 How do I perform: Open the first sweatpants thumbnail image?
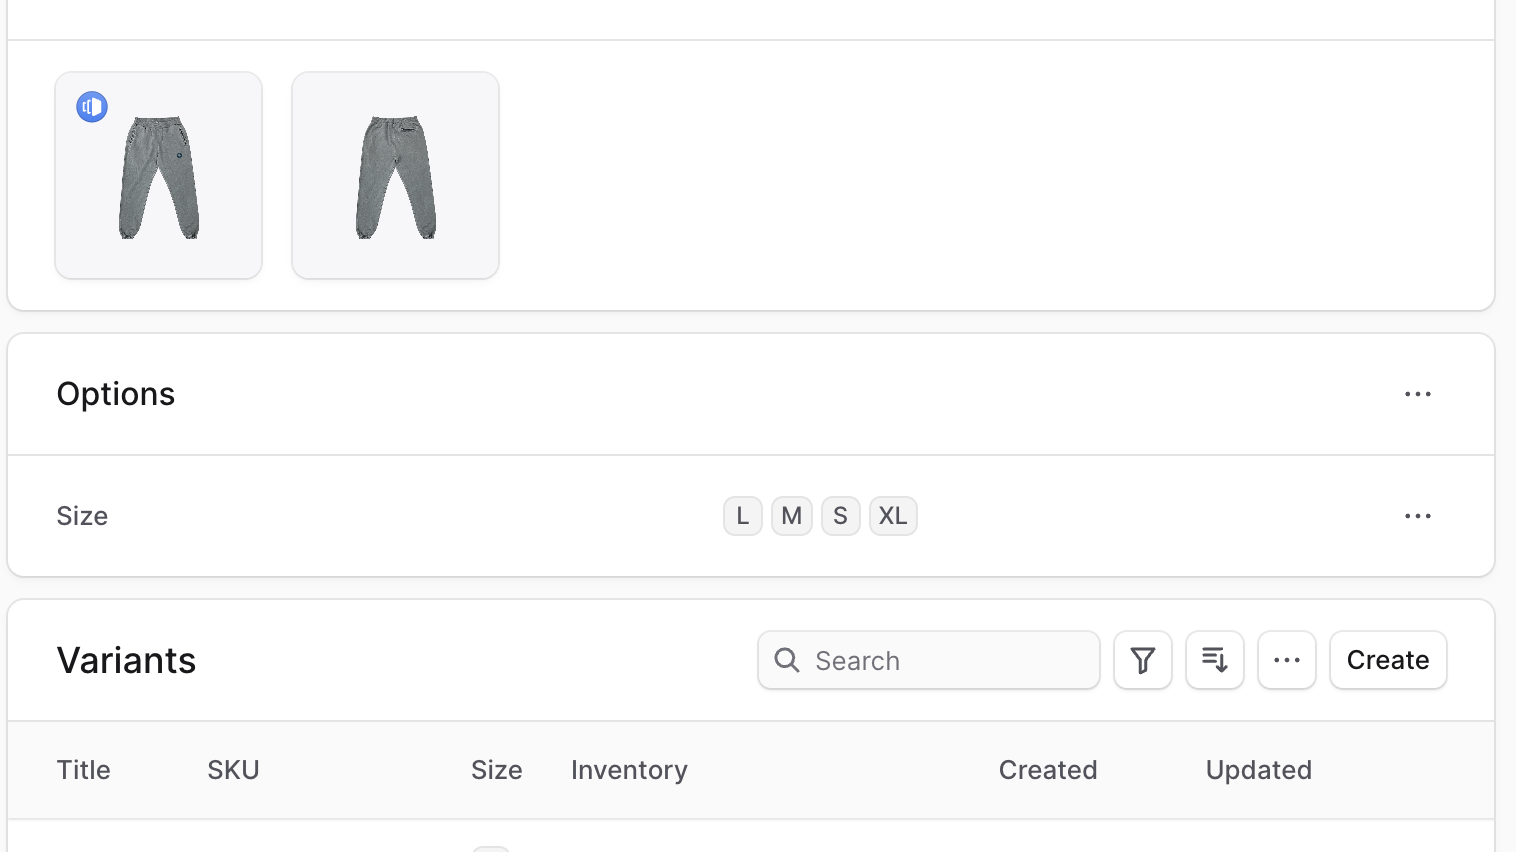point(159,175)
